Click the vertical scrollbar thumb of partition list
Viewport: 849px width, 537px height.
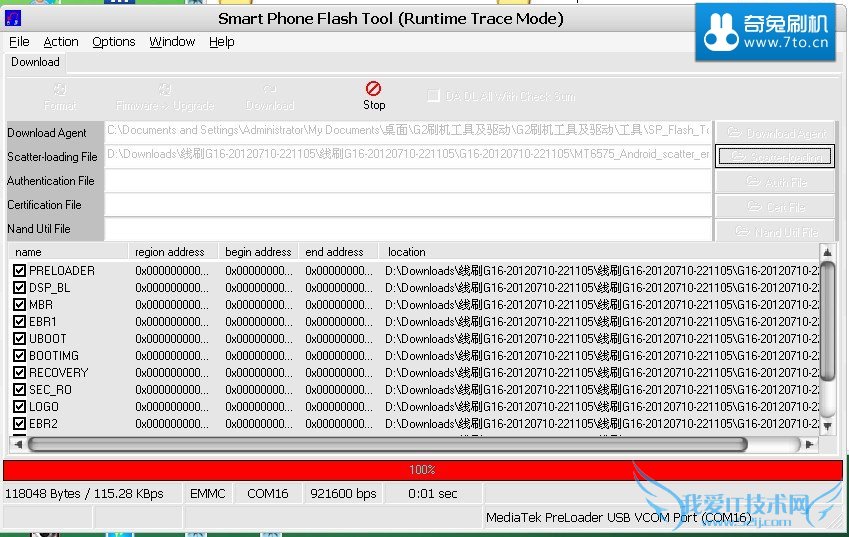click(827, 321)
